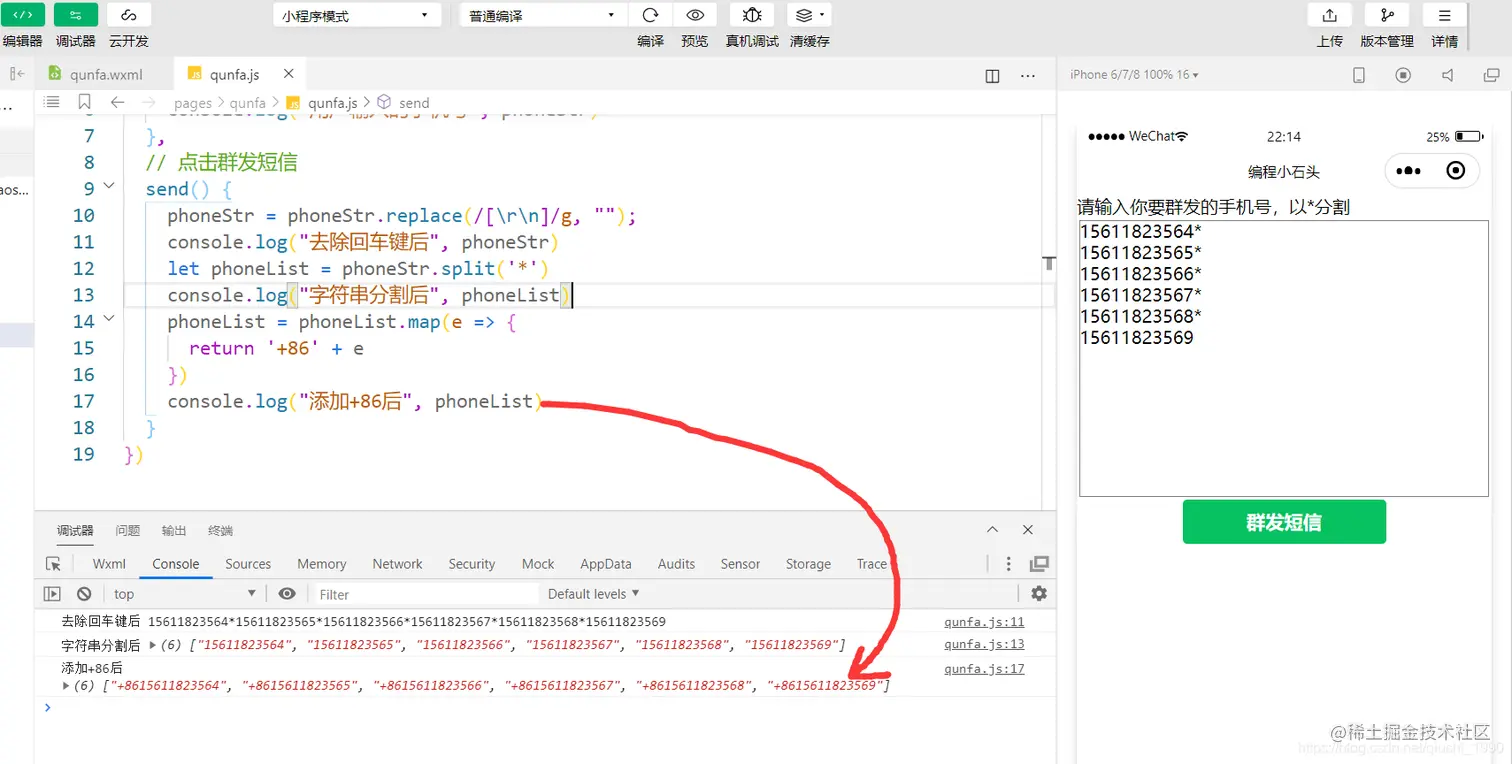Split the editor view
The width and height of the screenshot is (1512, 764).
click(992, 76)
